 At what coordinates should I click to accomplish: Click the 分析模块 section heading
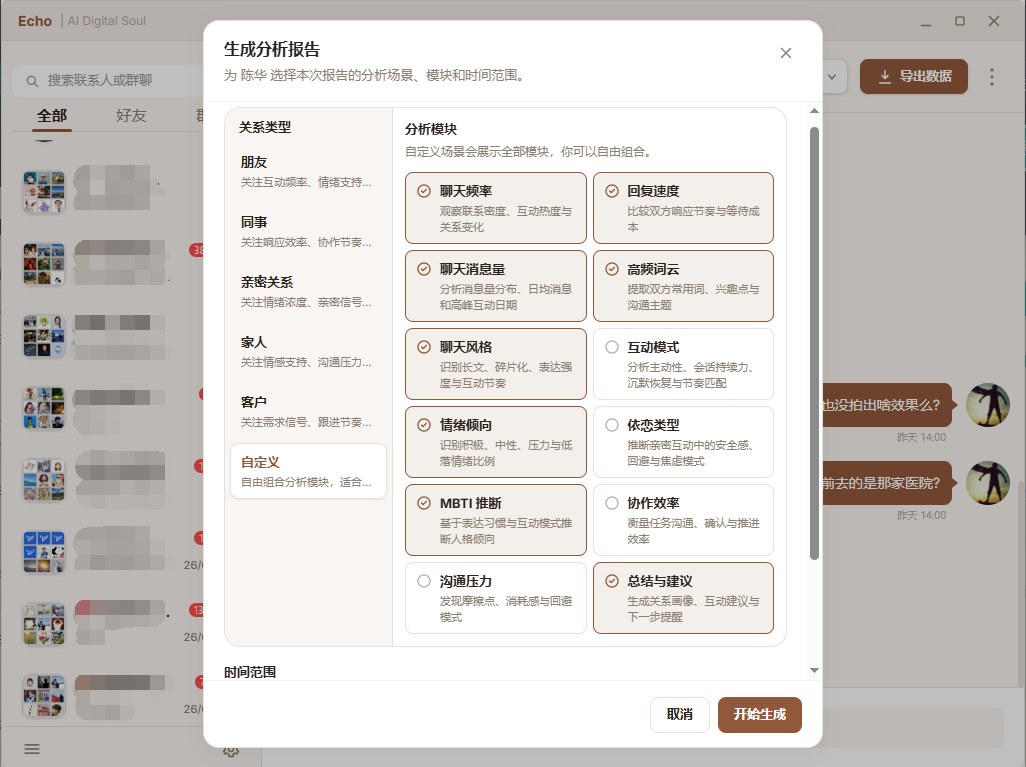tap(431, 129)
